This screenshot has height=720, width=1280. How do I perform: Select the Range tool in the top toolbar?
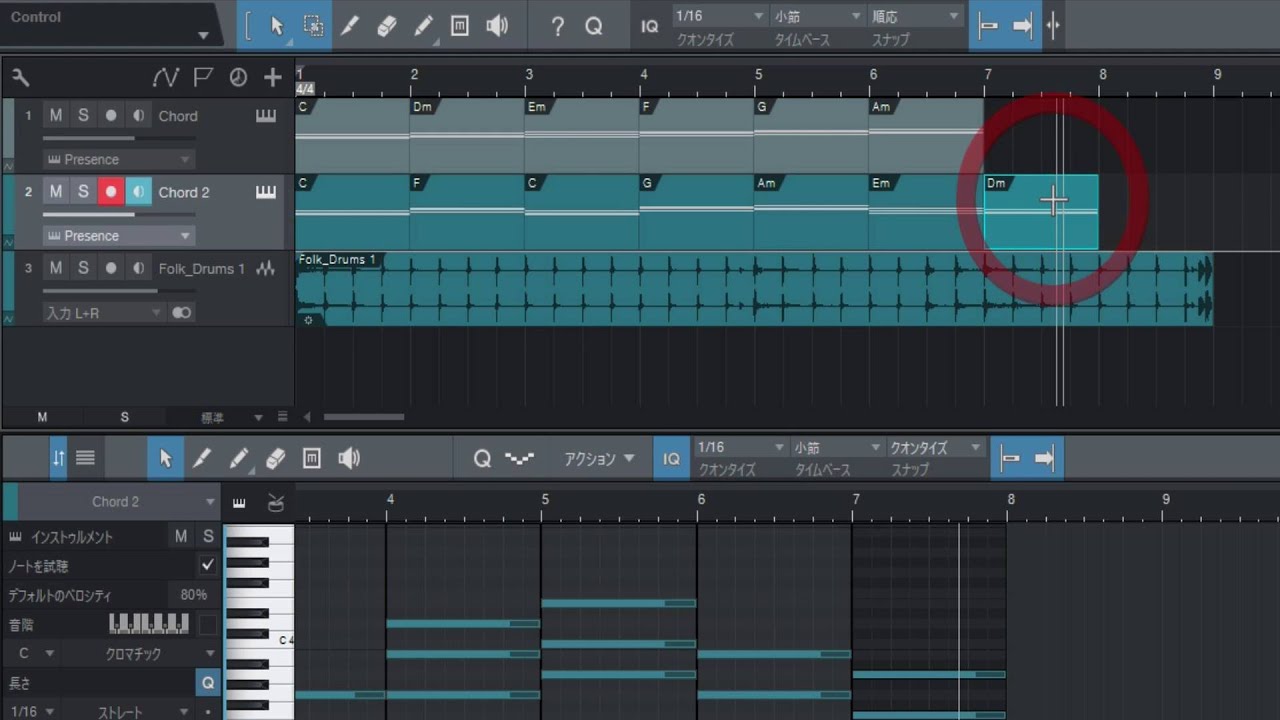click(313, 26)
